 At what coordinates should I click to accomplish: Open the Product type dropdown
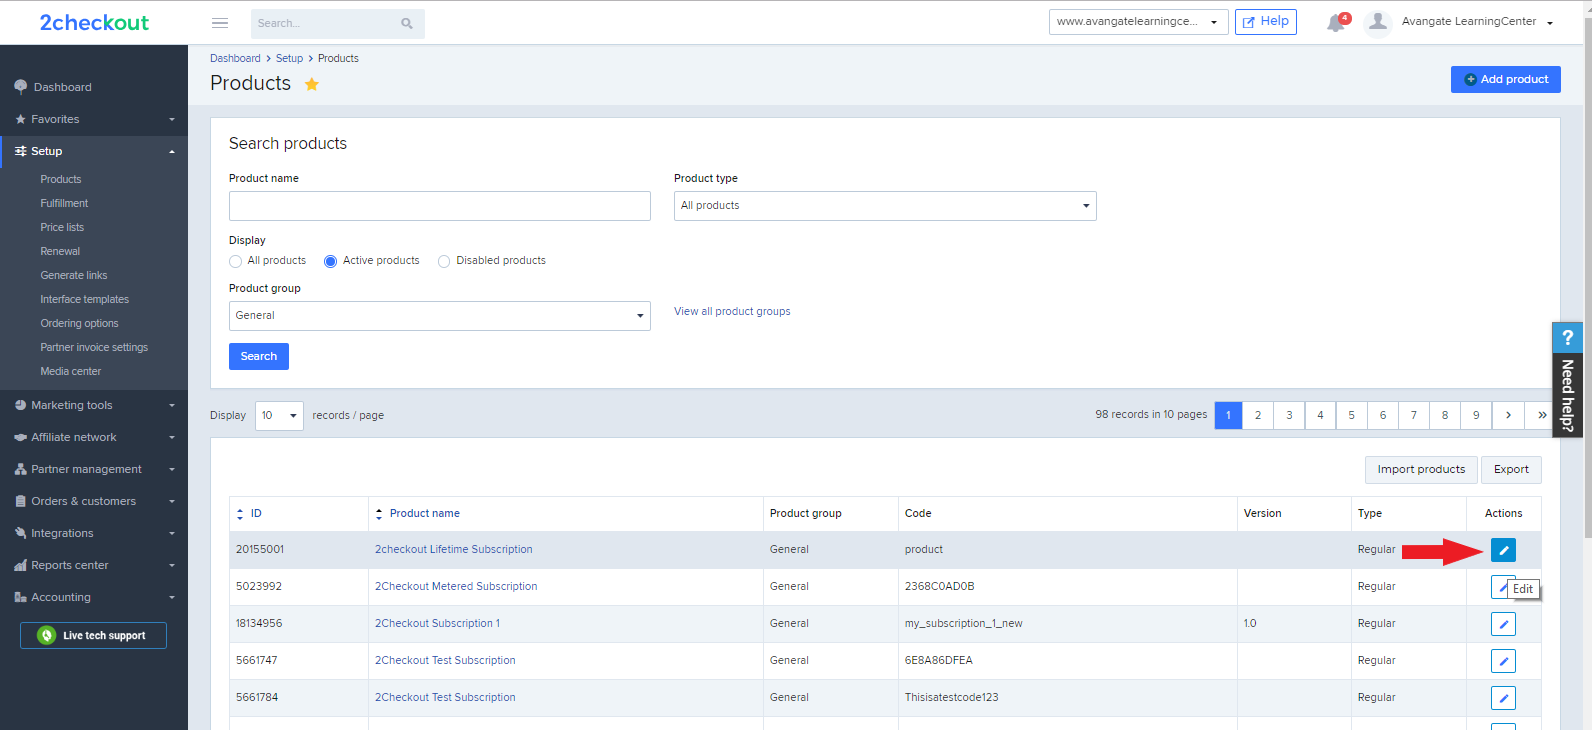885,206
